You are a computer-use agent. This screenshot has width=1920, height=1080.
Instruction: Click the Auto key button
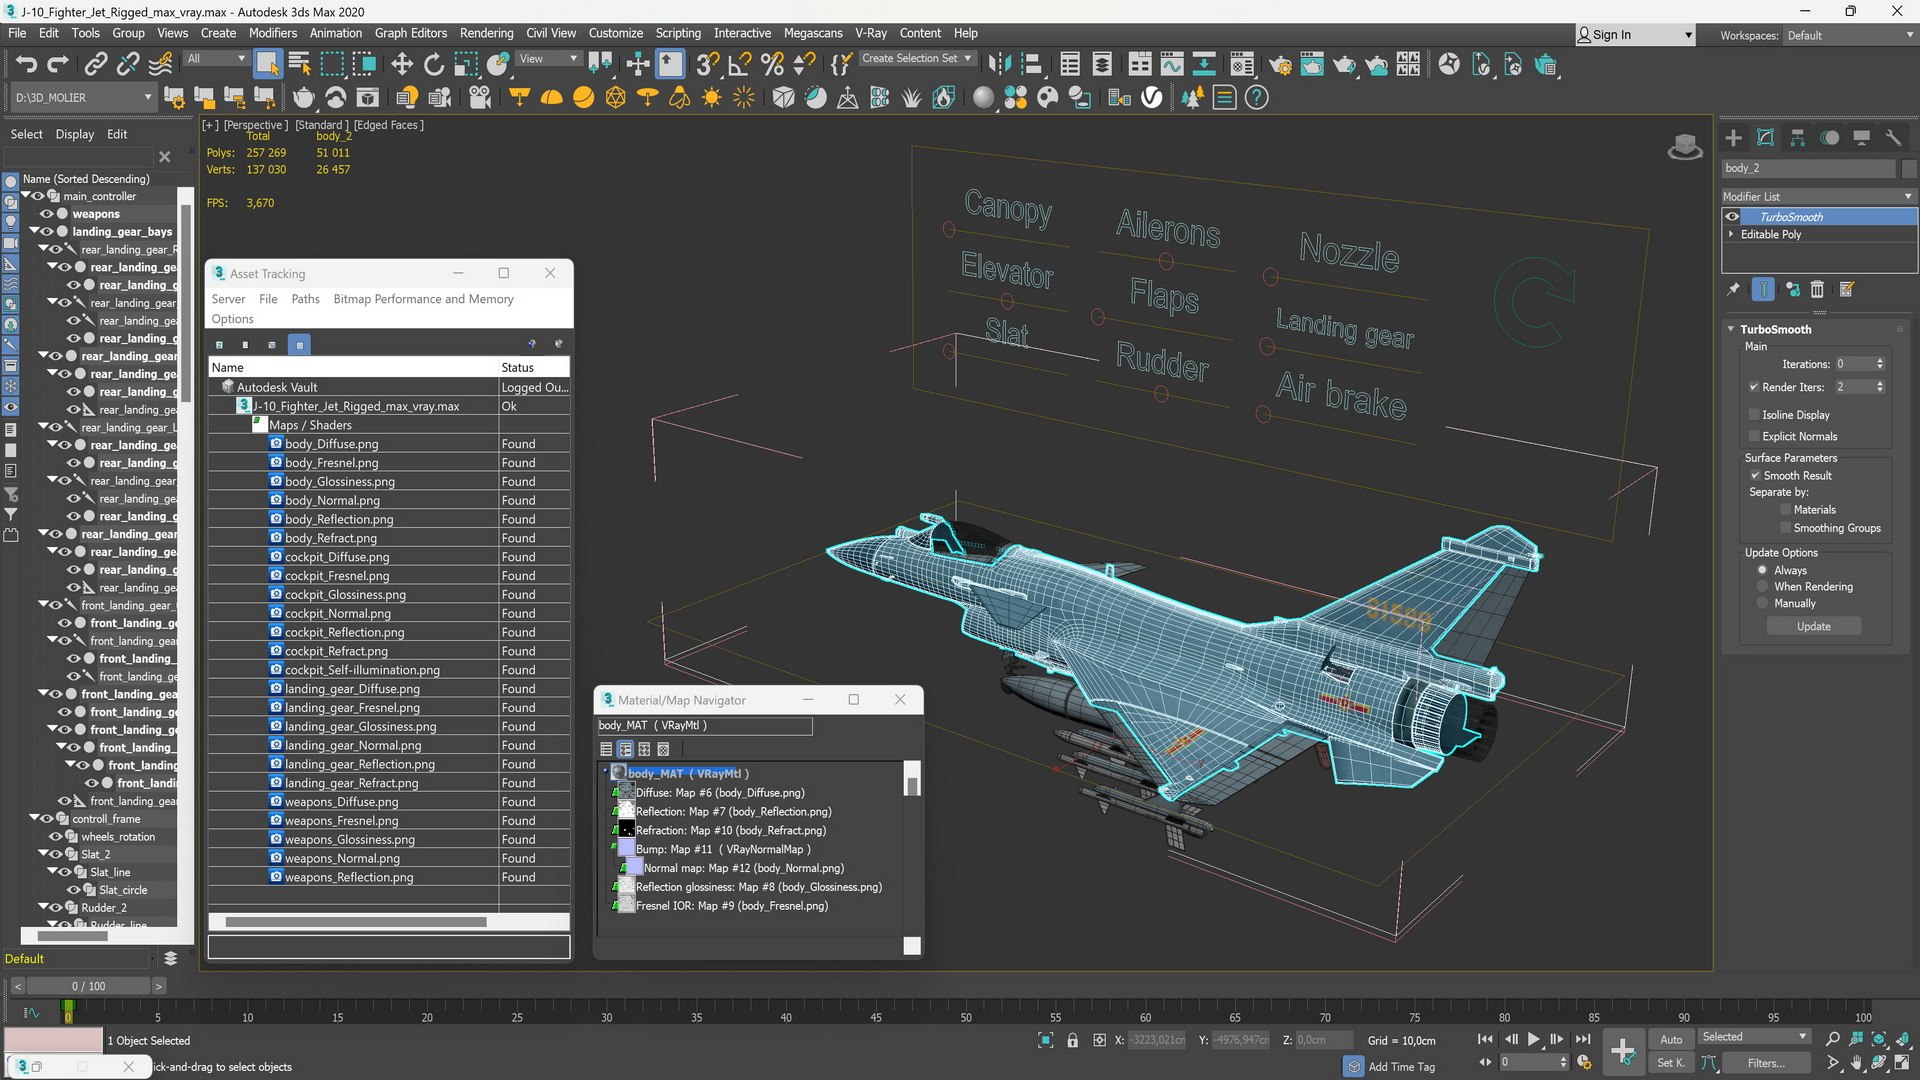[x=1671, y=1040]
